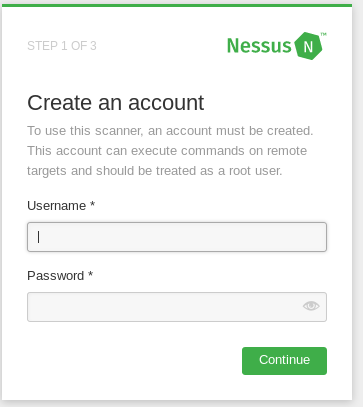Click the Create an account heading
This screenshot has height=407, width=363.
click(115, 103)
